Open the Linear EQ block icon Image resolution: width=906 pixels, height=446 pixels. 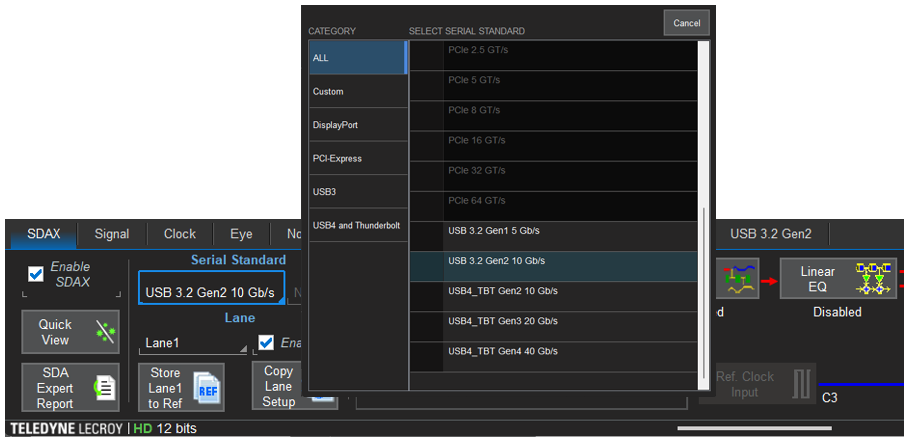[872, 278]
